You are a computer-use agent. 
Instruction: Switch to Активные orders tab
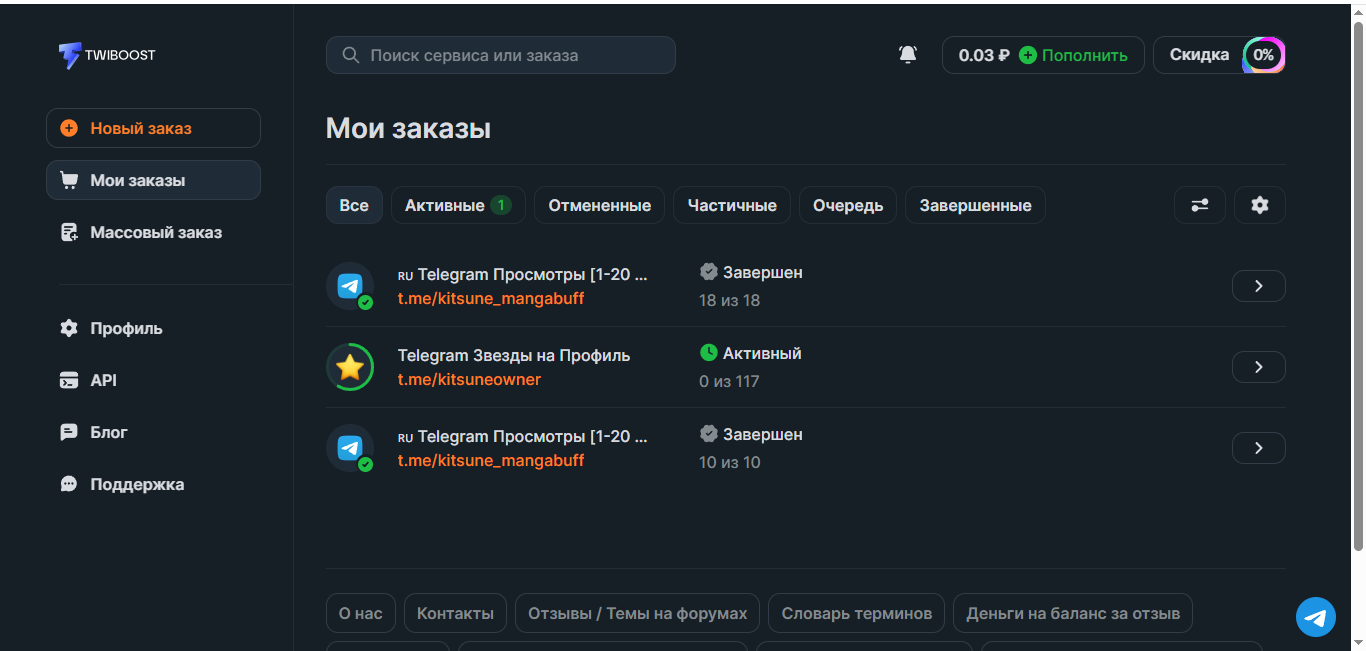coord(457,205)
